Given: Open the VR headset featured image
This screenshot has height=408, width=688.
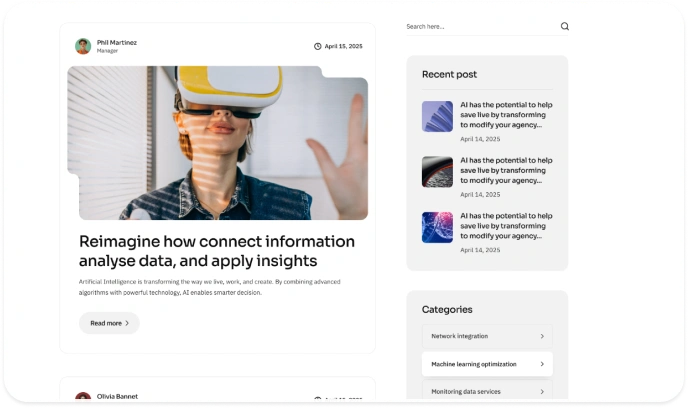Looking at the screenshot, I should click(218, 143).
